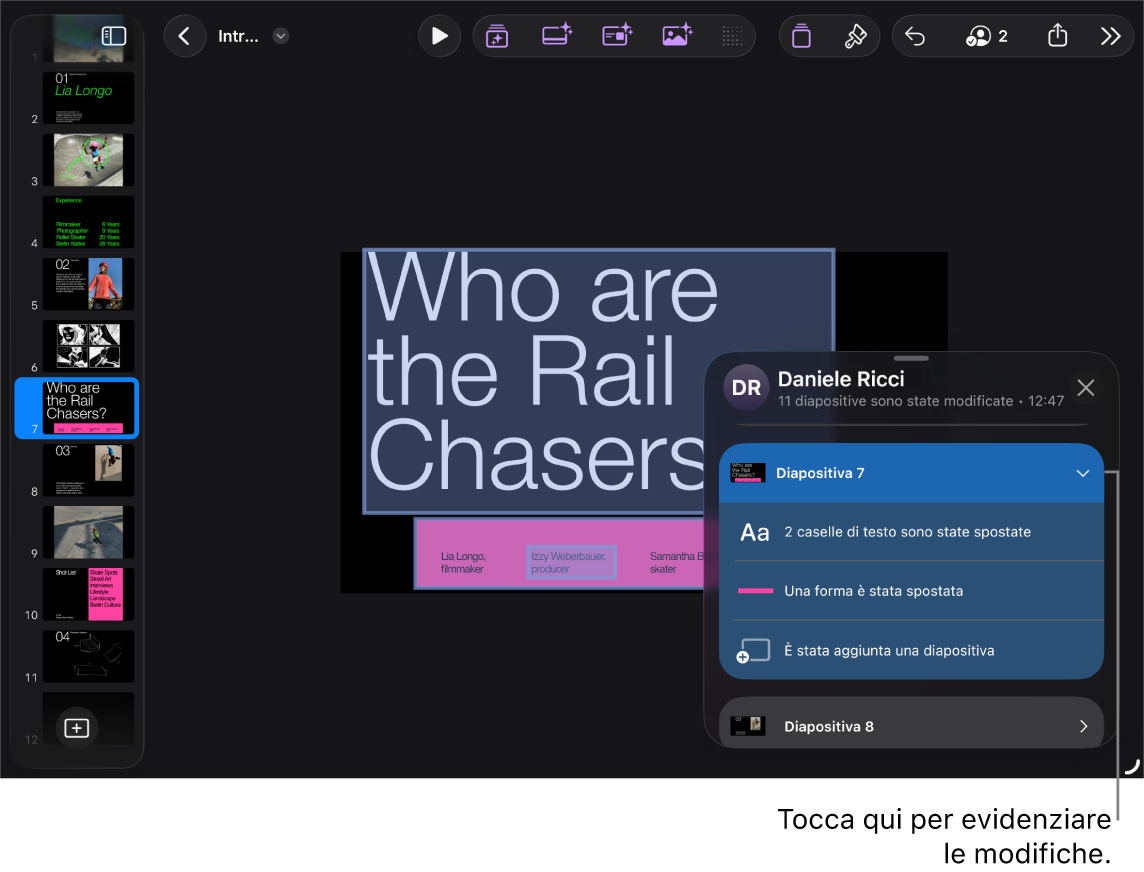This screenshot has height=872, width=1144.
Task: Open the insert media image icon
Action: tap(676, 35)
